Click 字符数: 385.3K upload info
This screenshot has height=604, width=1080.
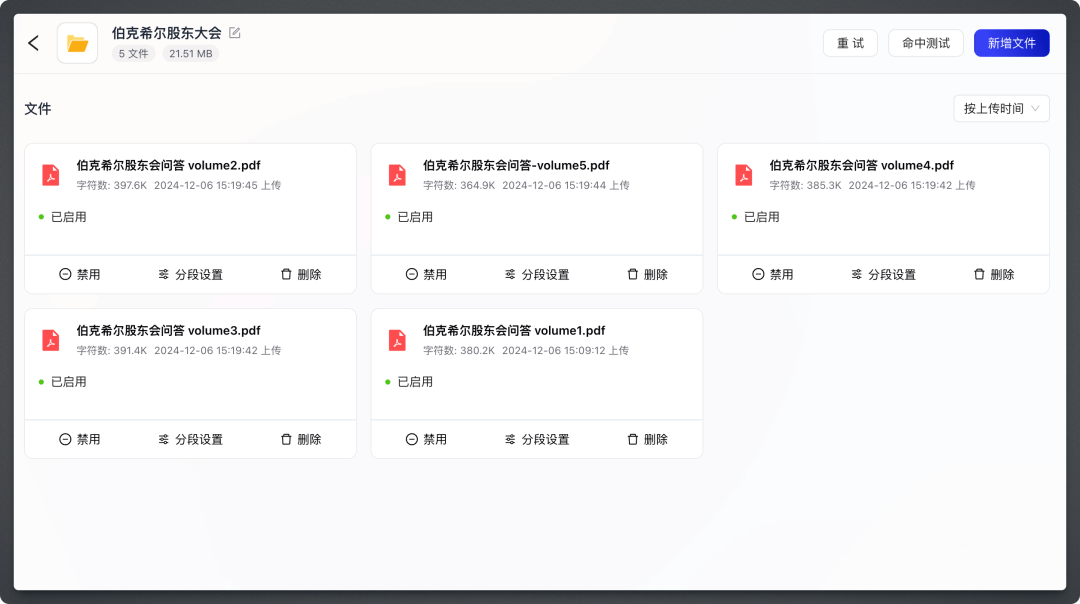click(873, 185)
